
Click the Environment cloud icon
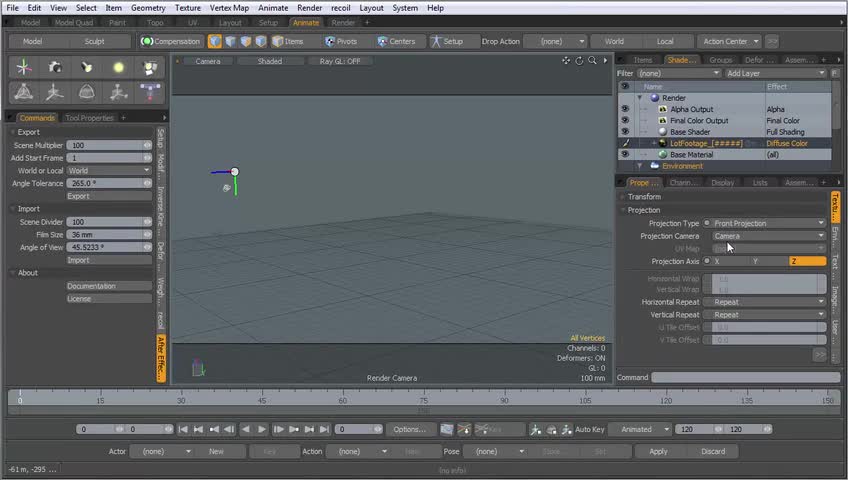(654, 166)
